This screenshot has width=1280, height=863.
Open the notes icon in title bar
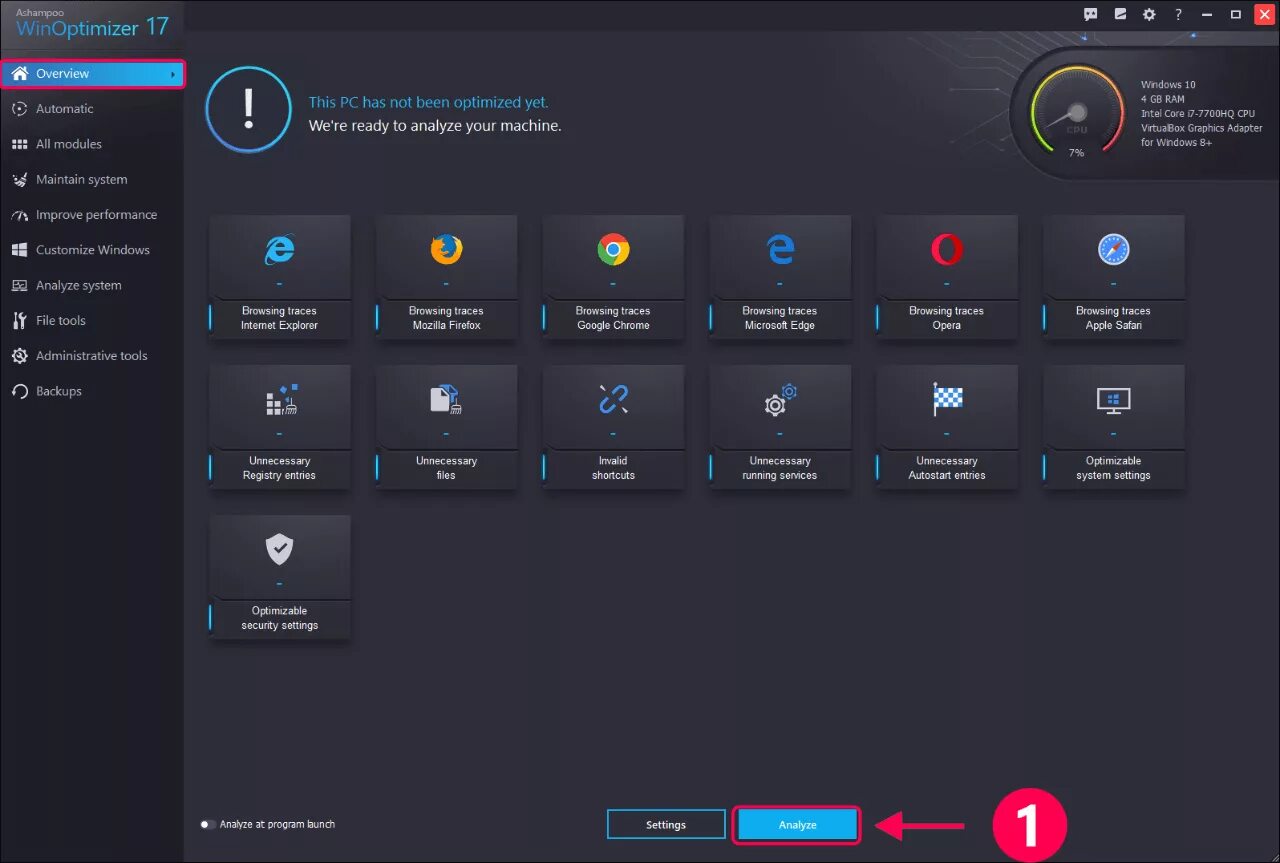pyautogui.click(x=1120, y=14)
